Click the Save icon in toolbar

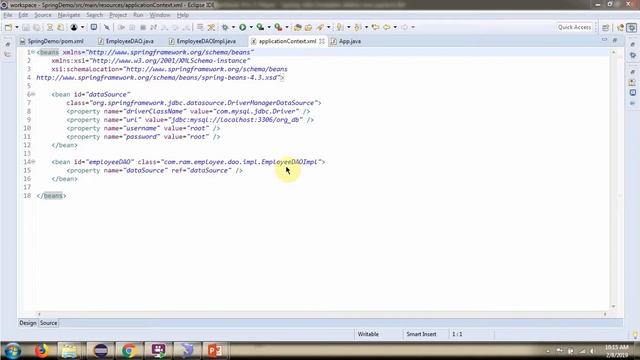(x=26, y=27)
